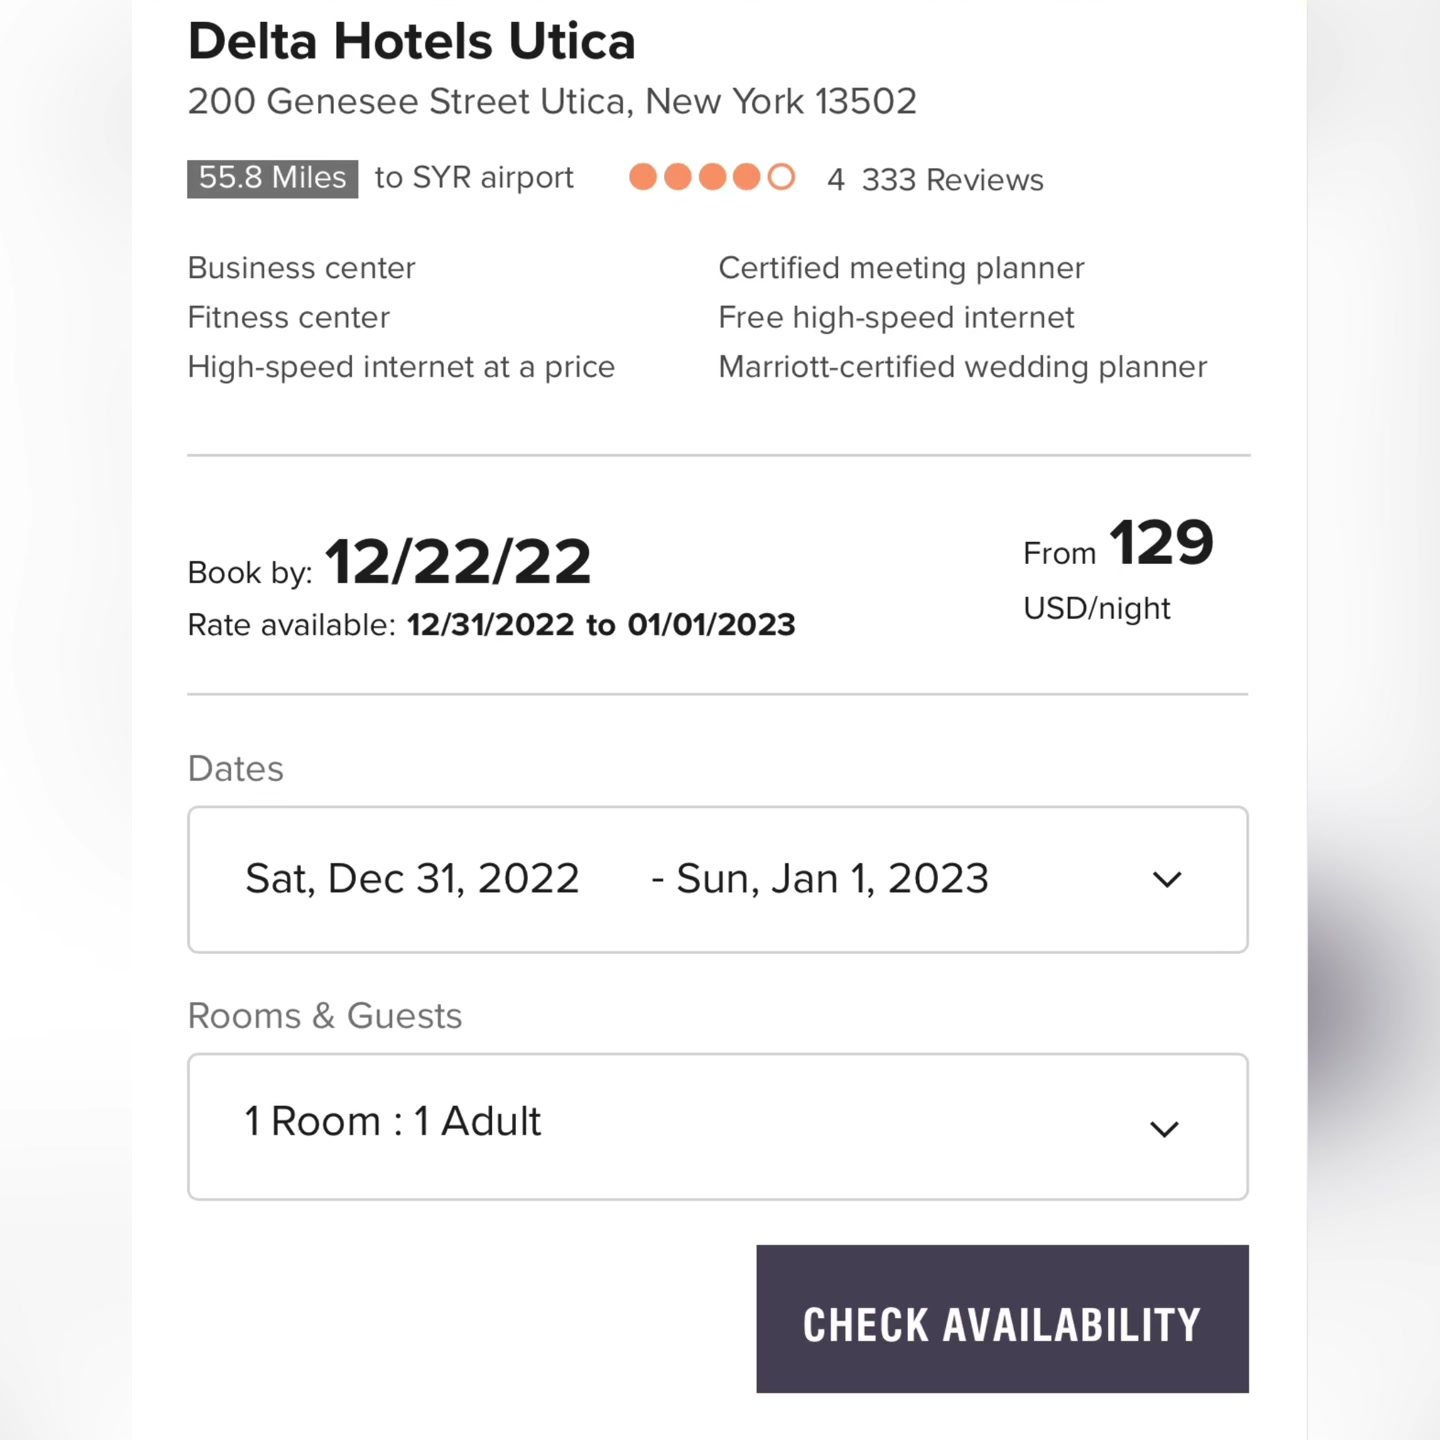Select the 55.8 Miles distance badge

coord(272,178)
